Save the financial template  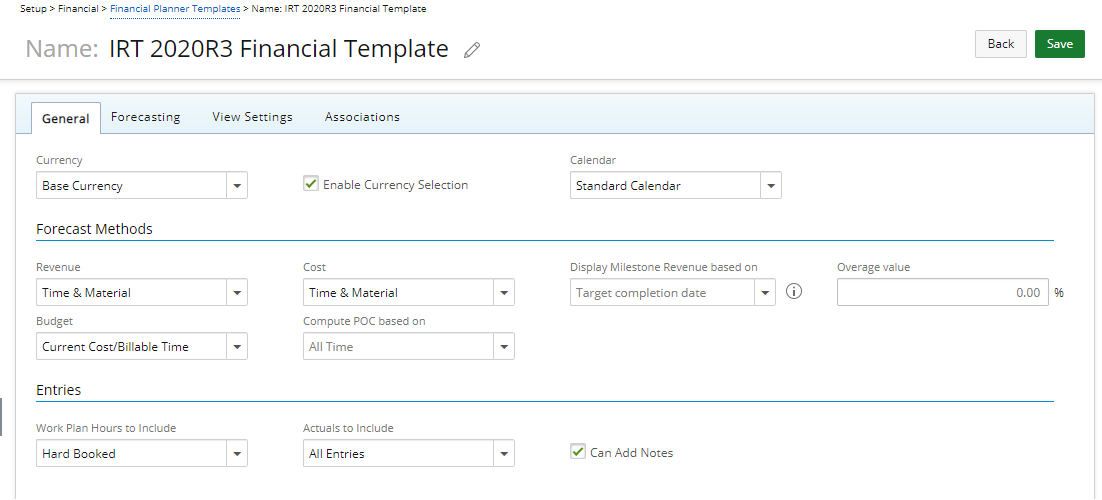tap(1060, 44)
